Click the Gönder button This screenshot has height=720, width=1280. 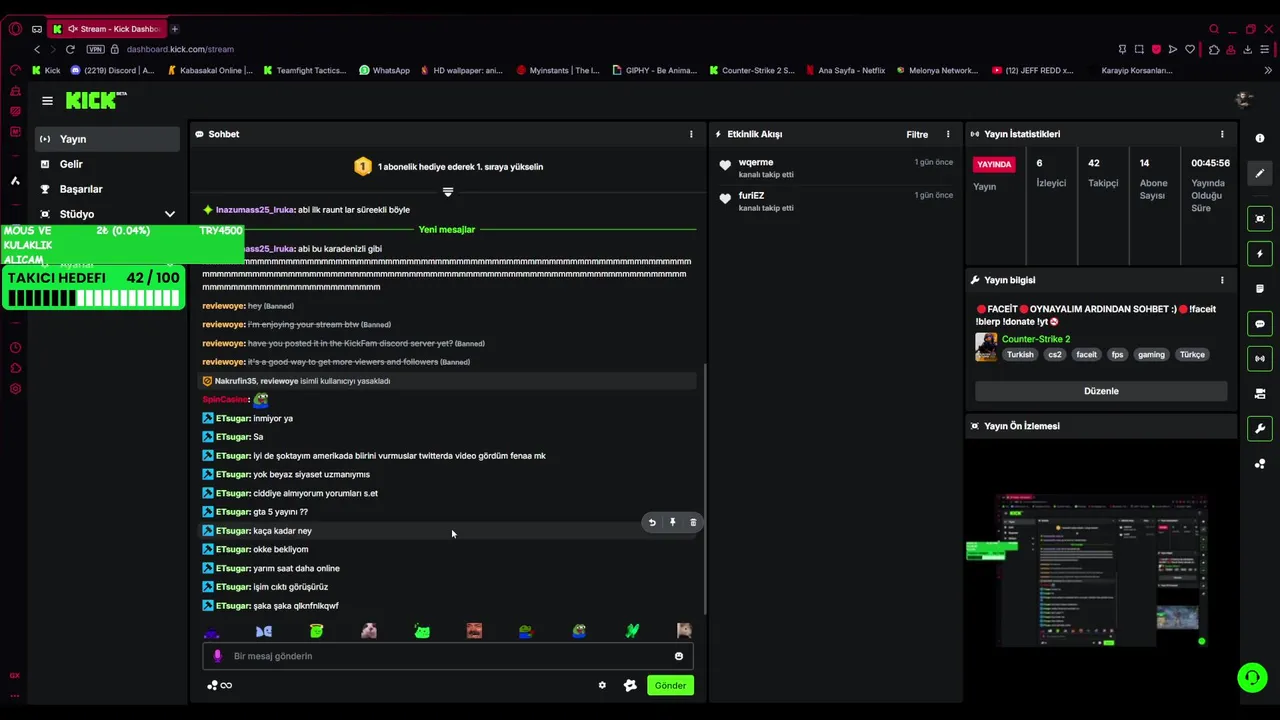pos(670,685)
